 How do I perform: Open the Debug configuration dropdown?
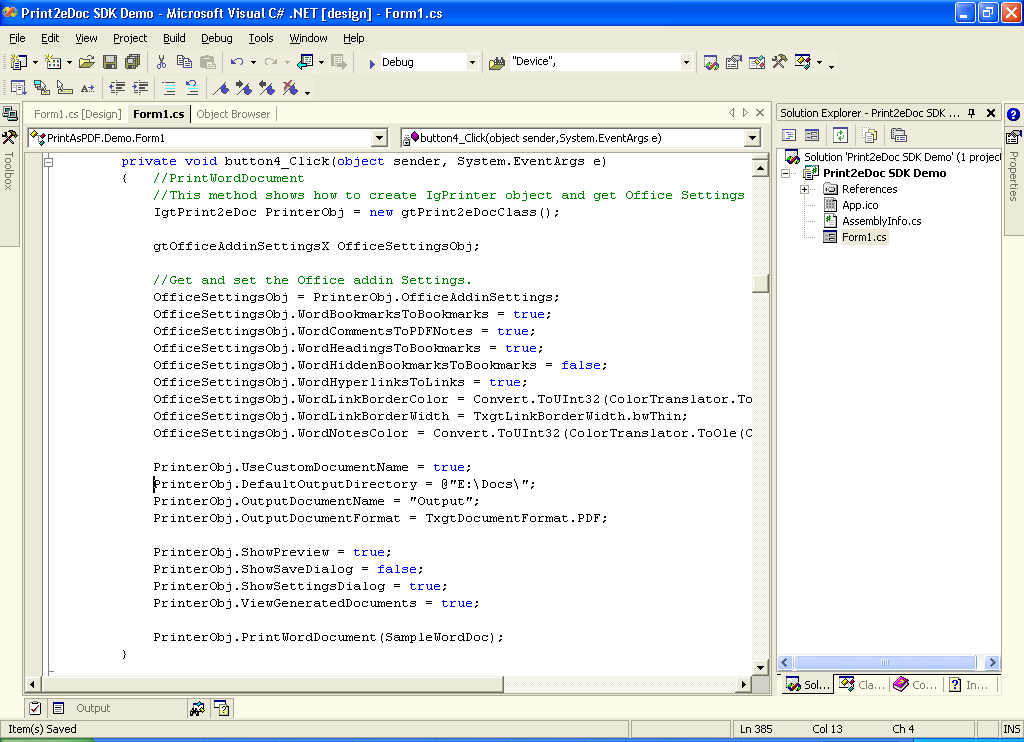point(472,63)
